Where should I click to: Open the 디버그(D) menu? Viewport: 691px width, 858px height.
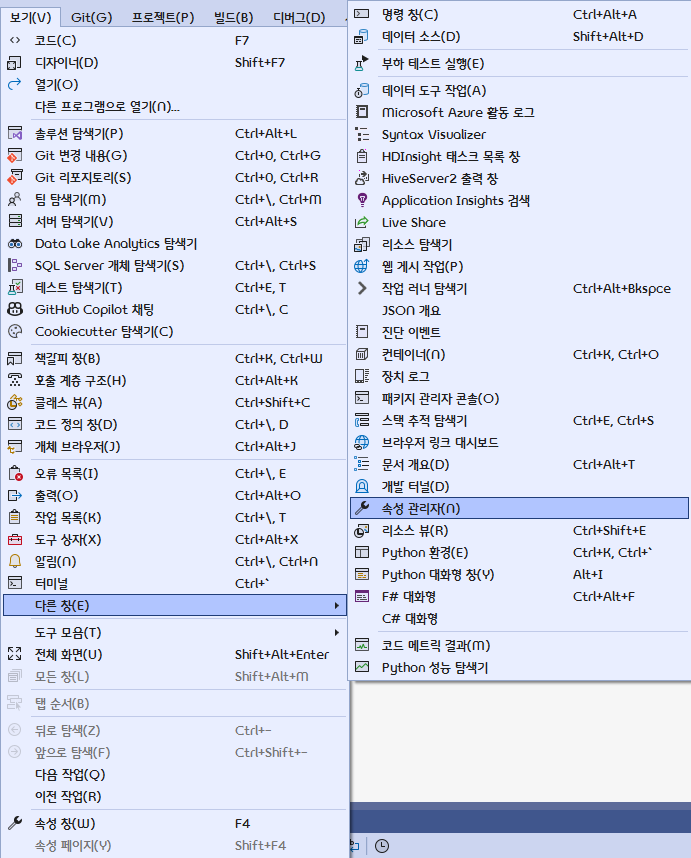coord(299,18)
